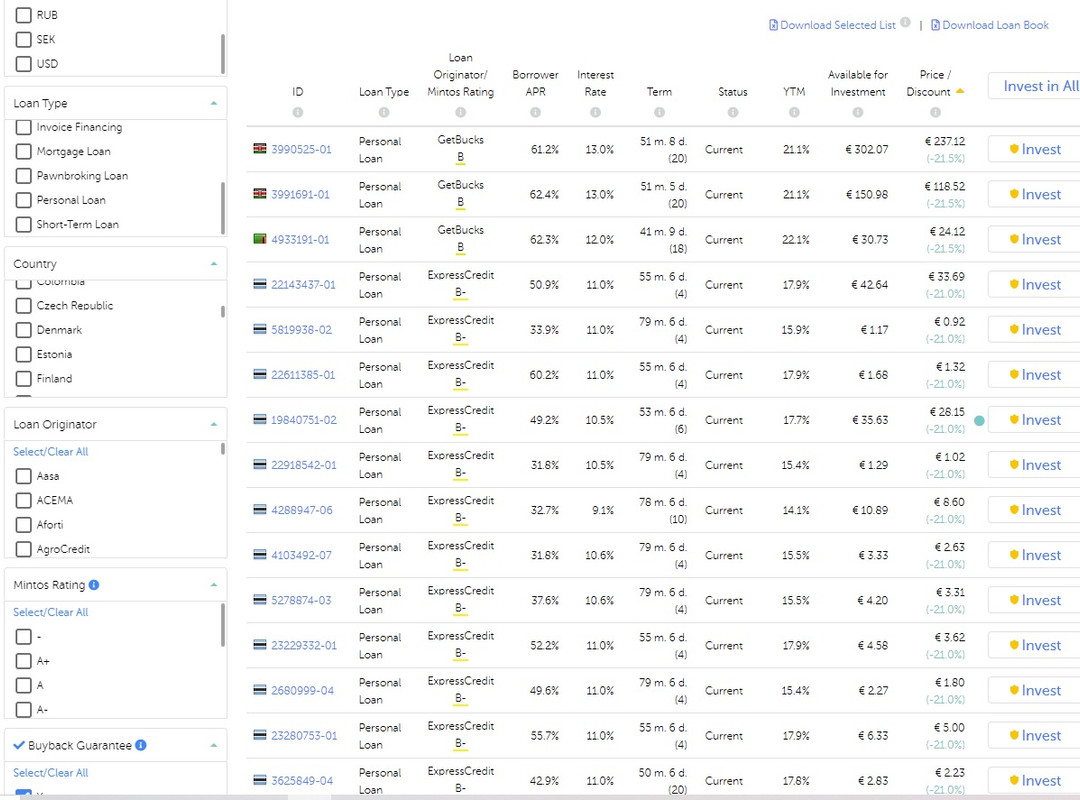Click the info icon under ID column header
1080x800 pixels.
298,112
